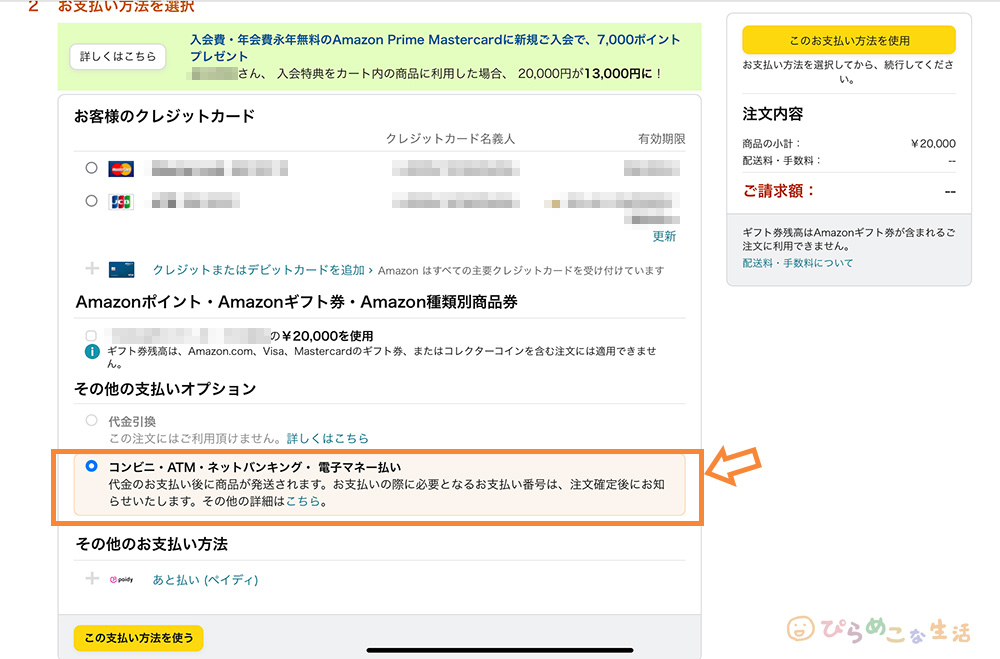Click the クレジットカード名義人 column header
1000x659 pixels.
pos(450,138)
